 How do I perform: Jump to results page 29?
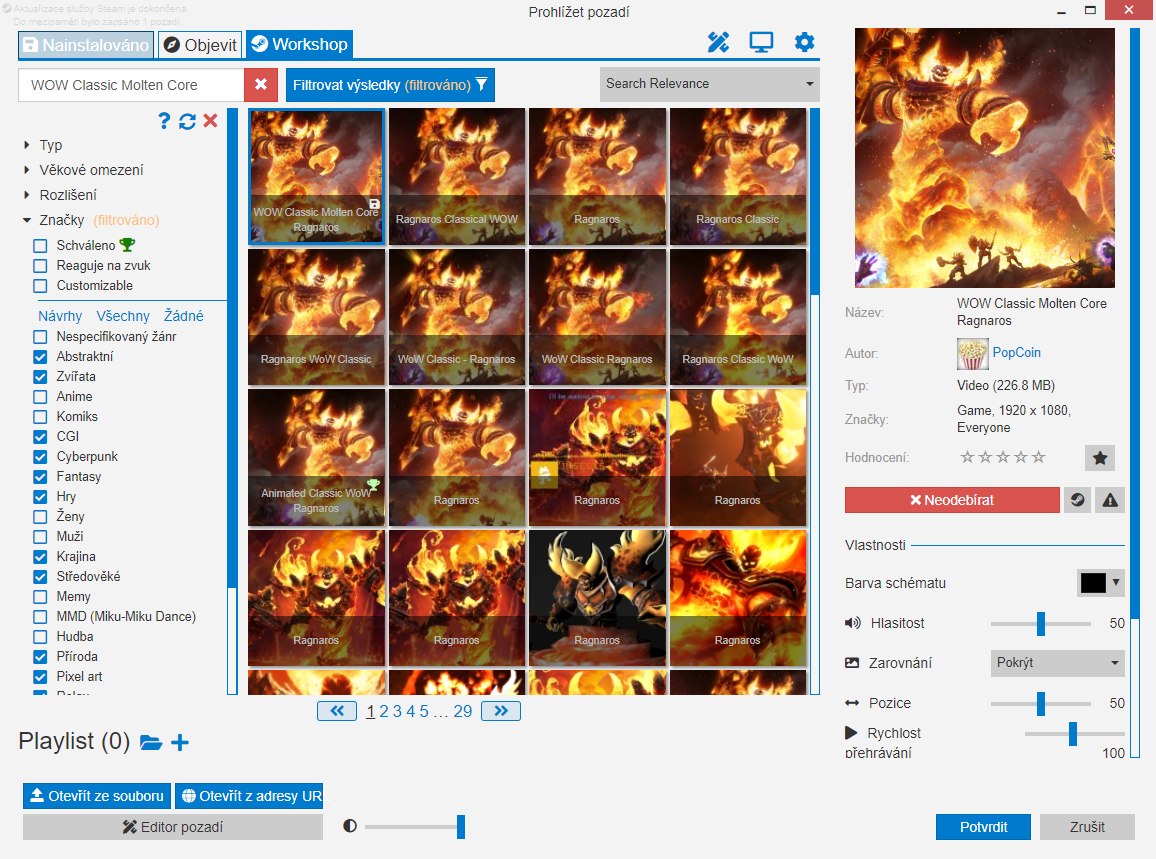pyautogui.click(x=463, y=712)
